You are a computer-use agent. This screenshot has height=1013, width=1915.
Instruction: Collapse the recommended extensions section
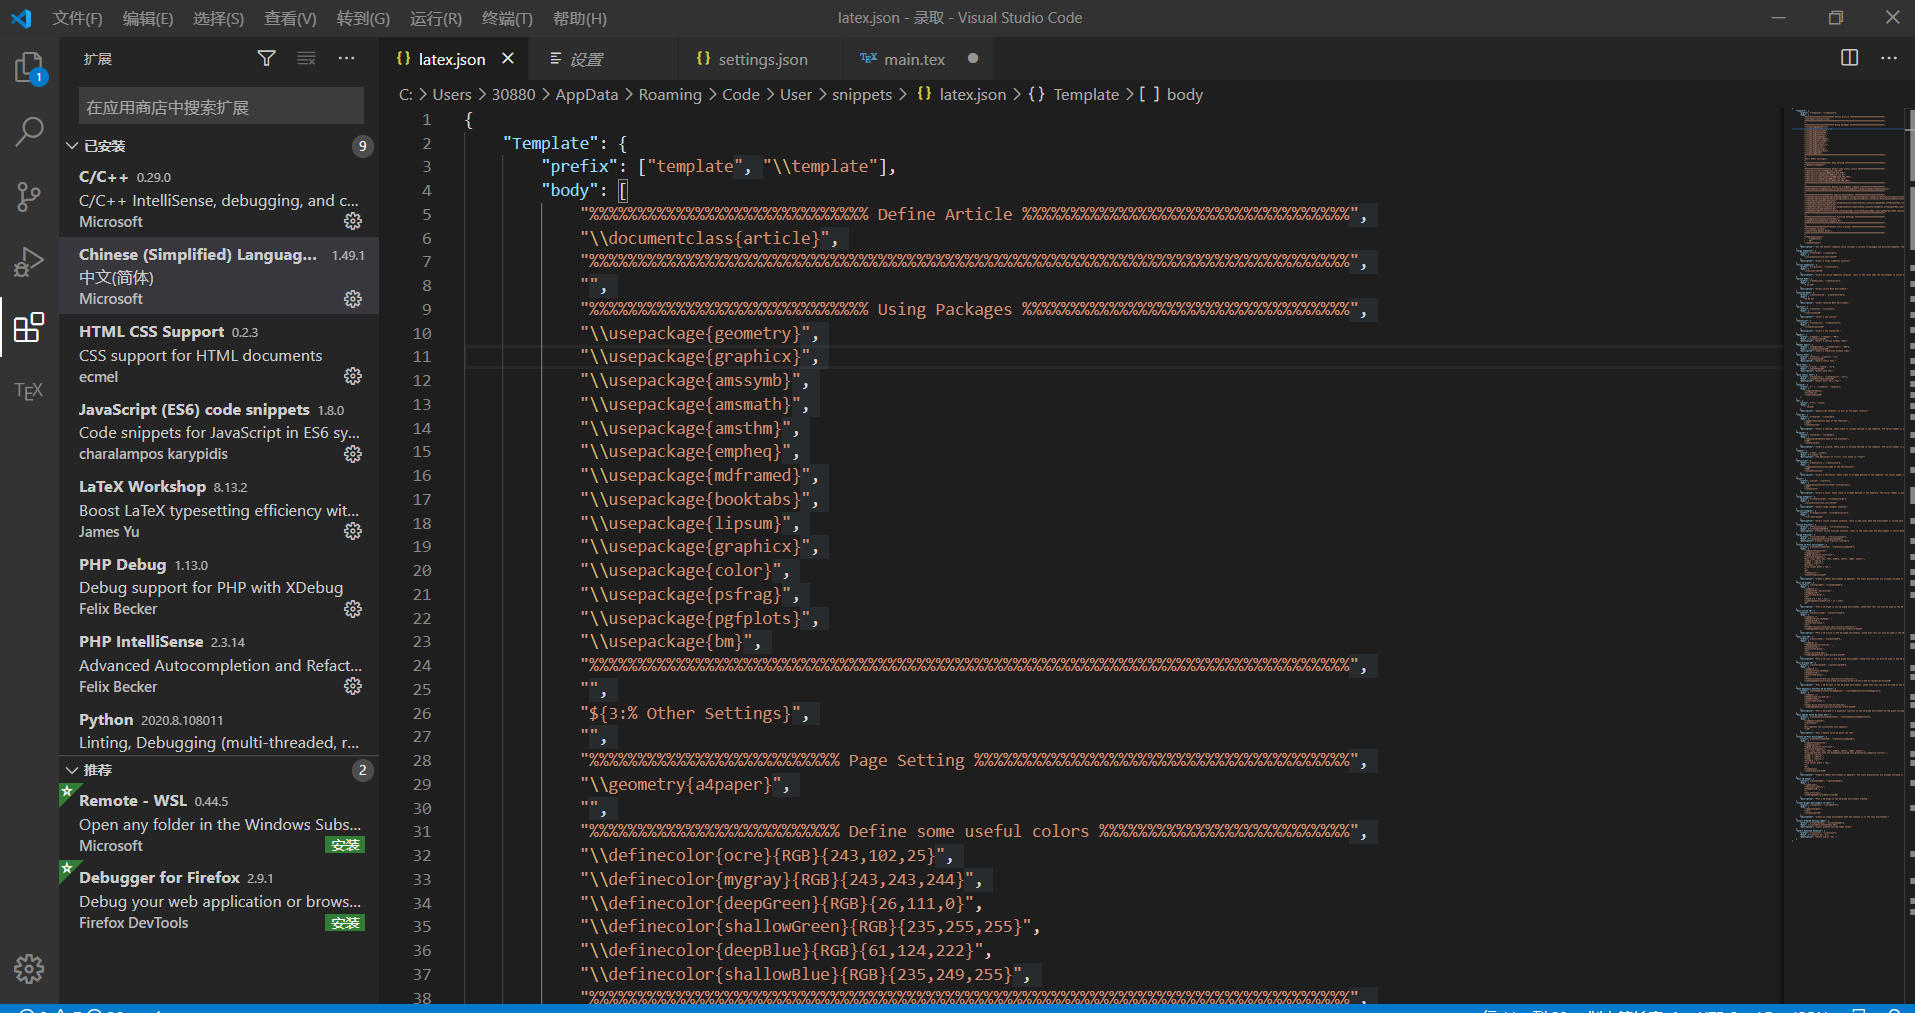(x=72, y=770)
